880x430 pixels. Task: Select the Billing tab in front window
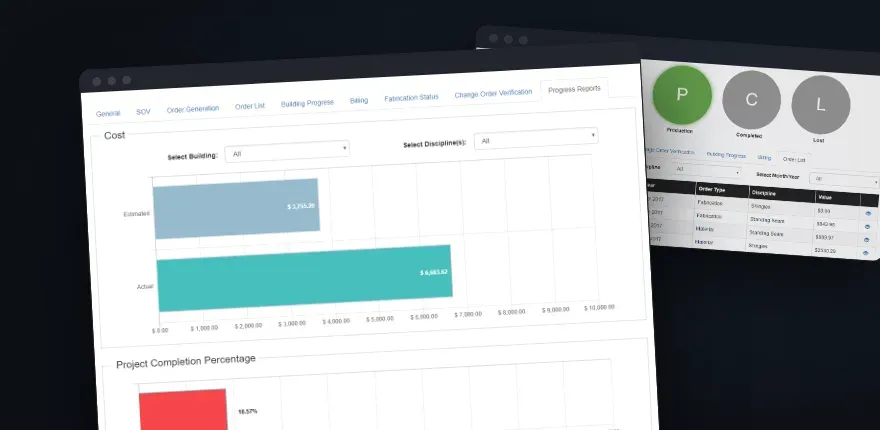359,100
